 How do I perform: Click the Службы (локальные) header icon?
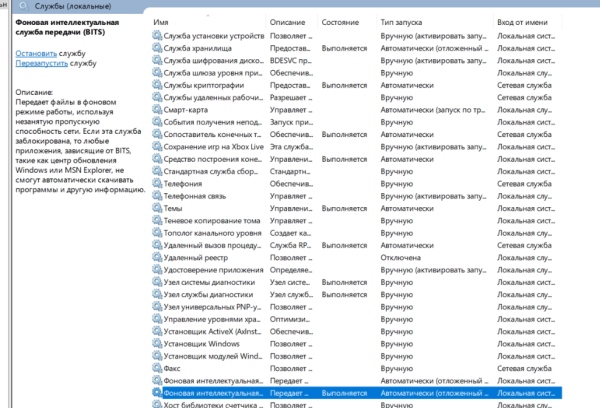24,6
